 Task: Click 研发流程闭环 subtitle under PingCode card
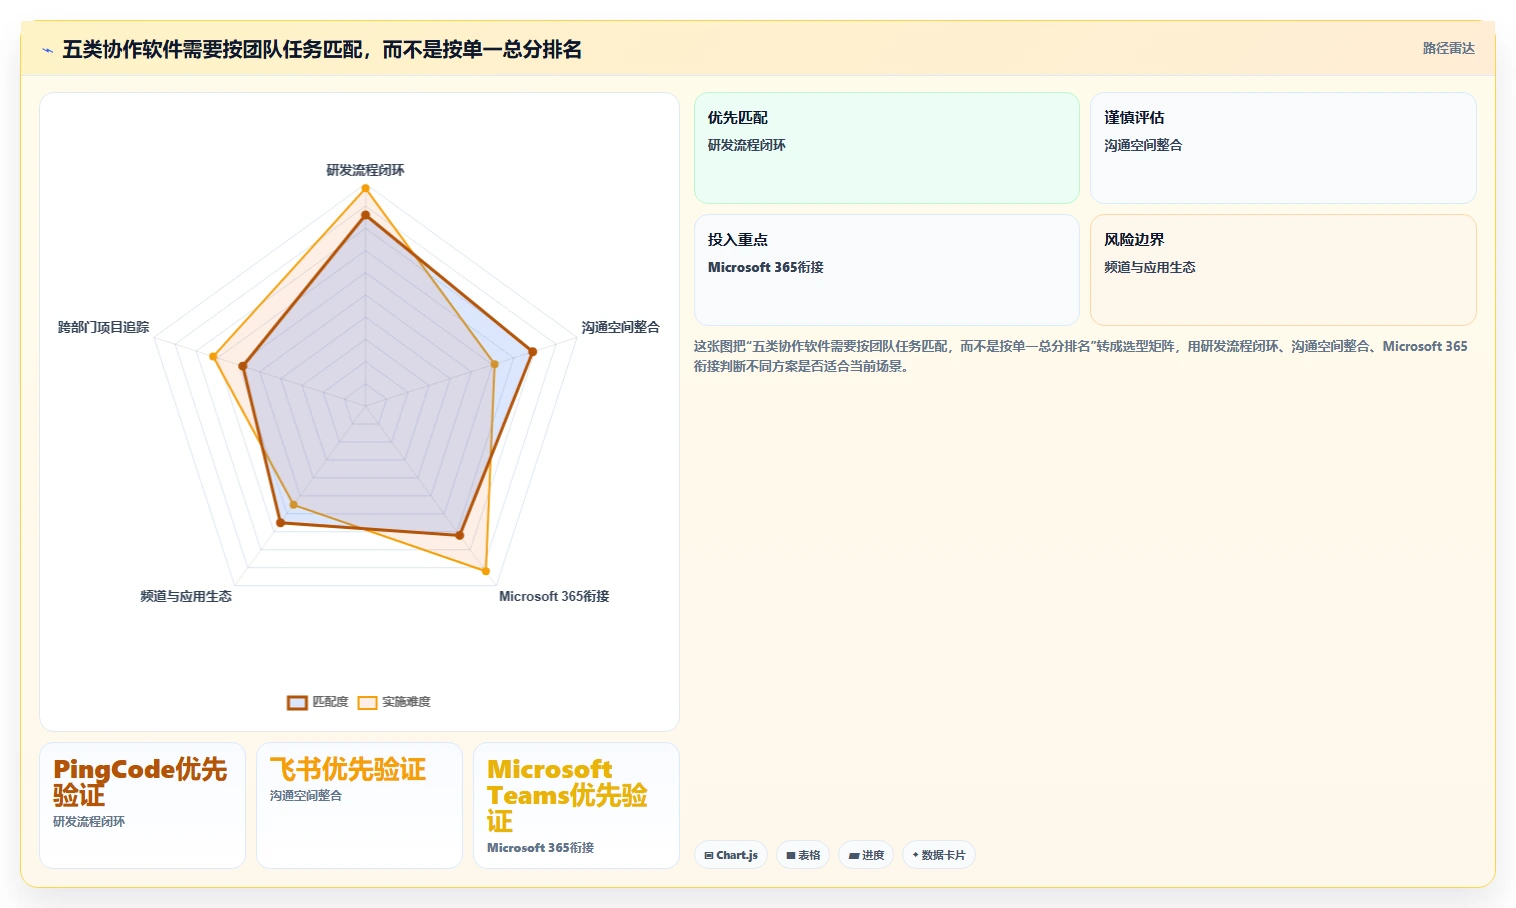(89, 822)
